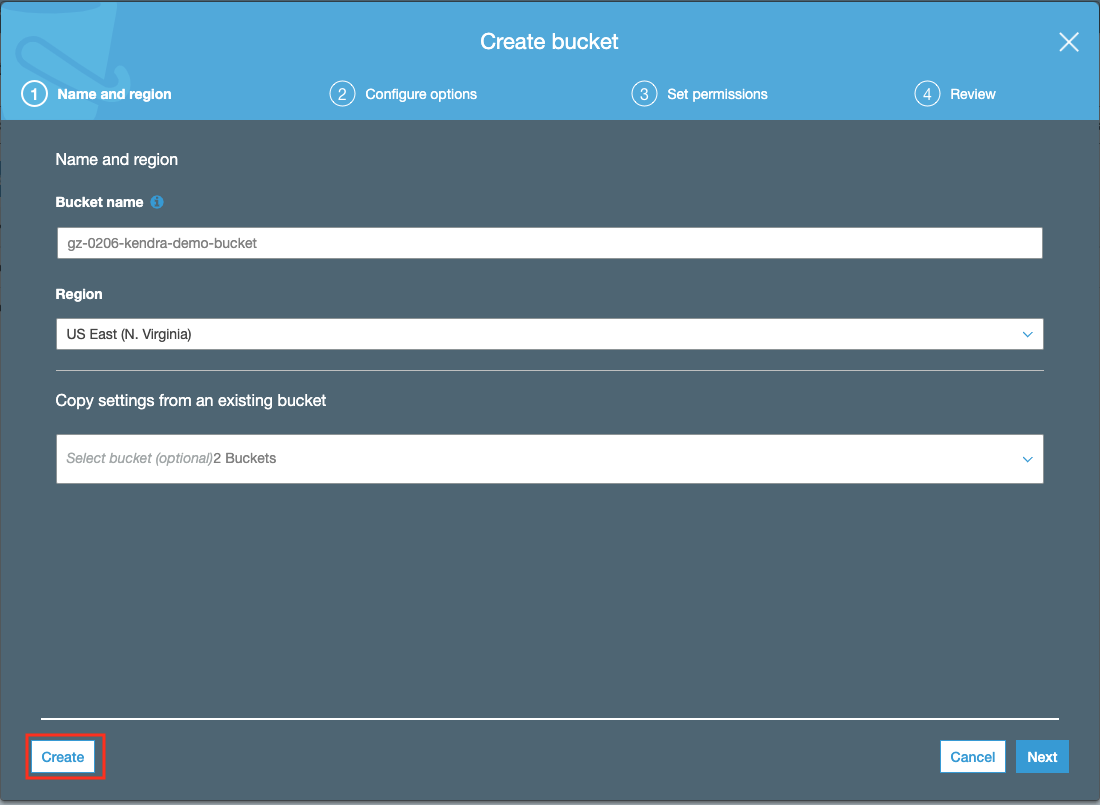Click Copy settings from an existing bucket heading
1100x805 pixels.
pos(191,401)
